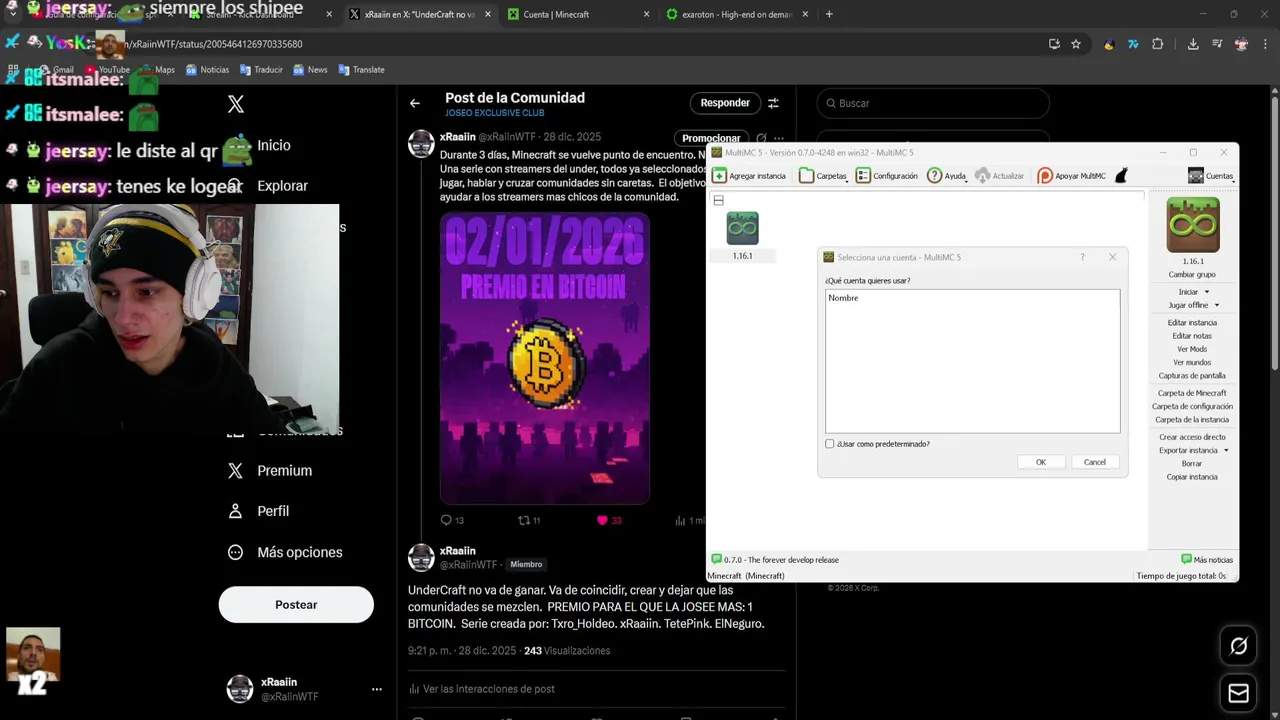Open the Traducir bookmark
This screenshot has width=1280, height=720.
(261, 70)
